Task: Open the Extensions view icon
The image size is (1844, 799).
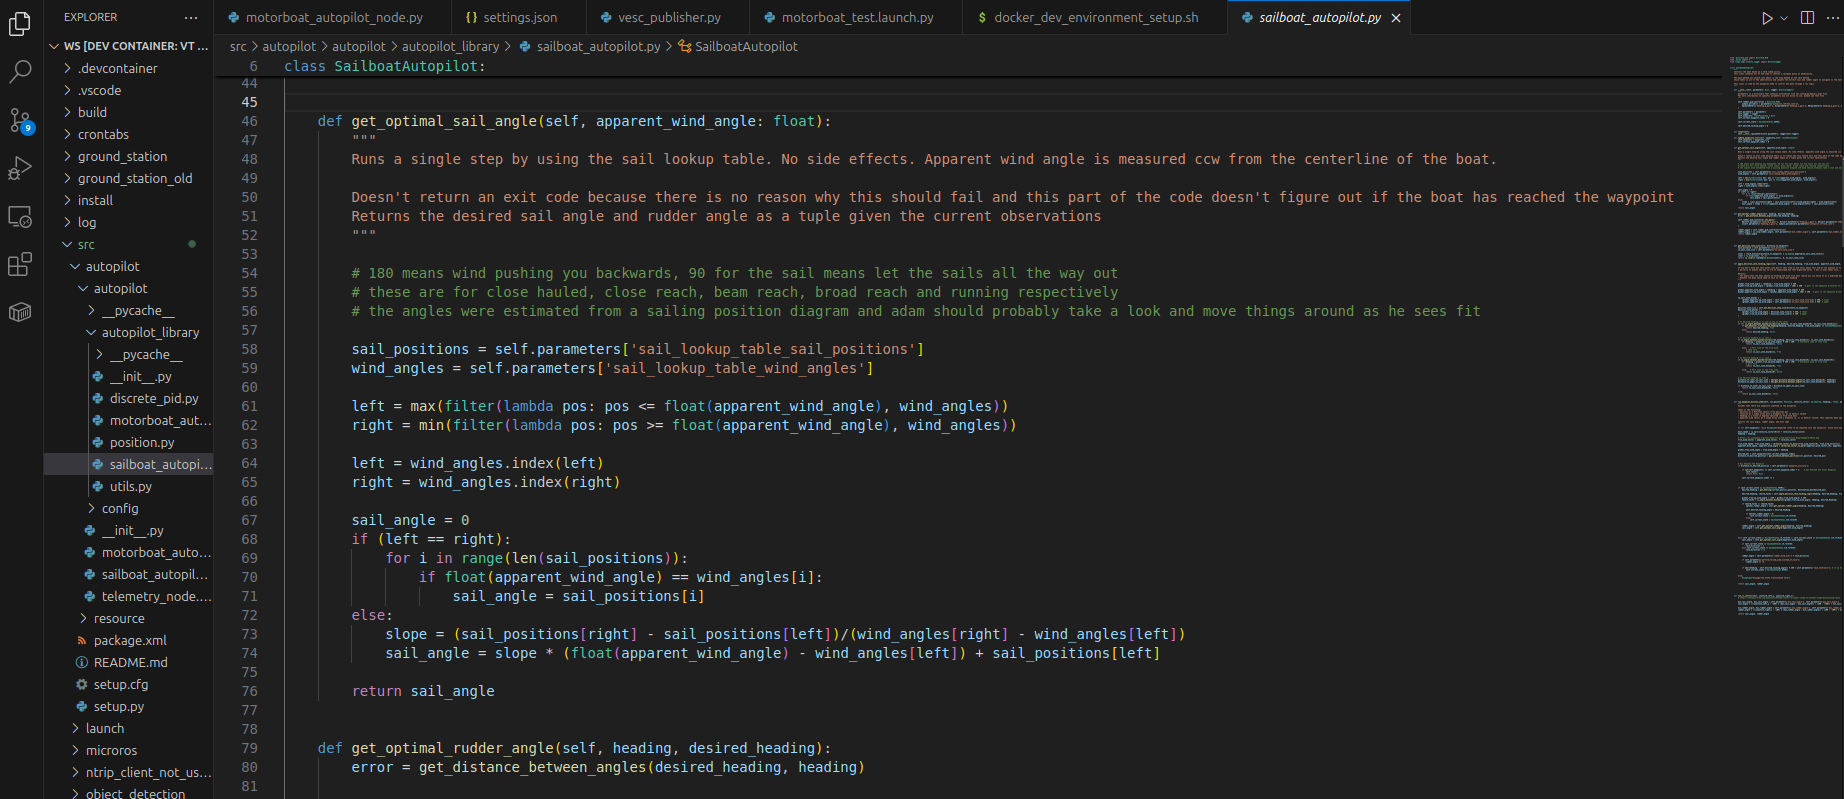Action: (x=20, y=264)
